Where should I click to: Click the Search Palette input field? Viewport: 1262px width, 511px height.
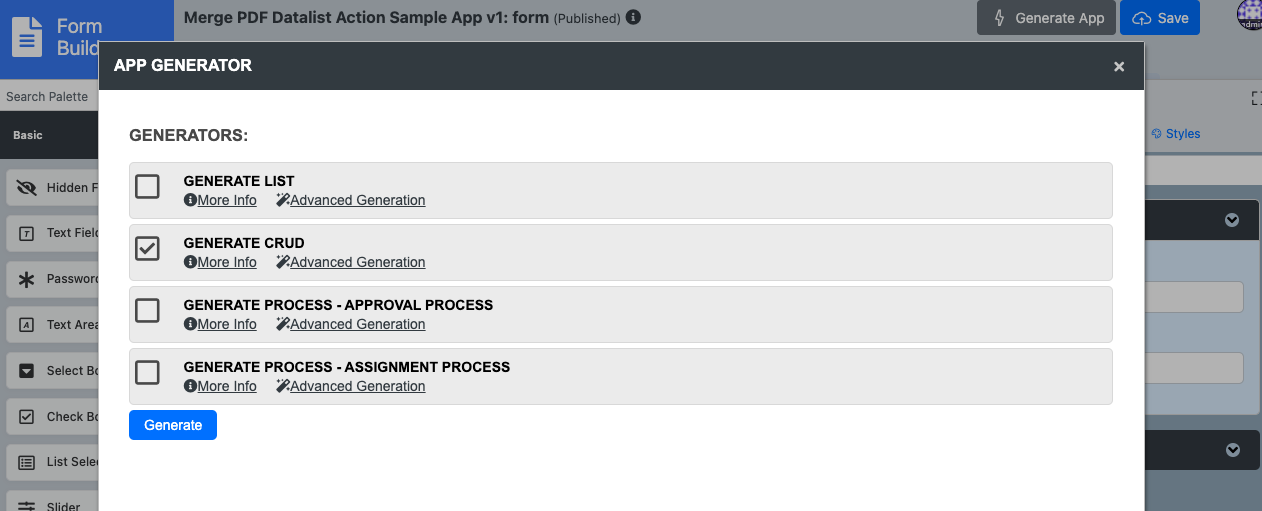48,97
